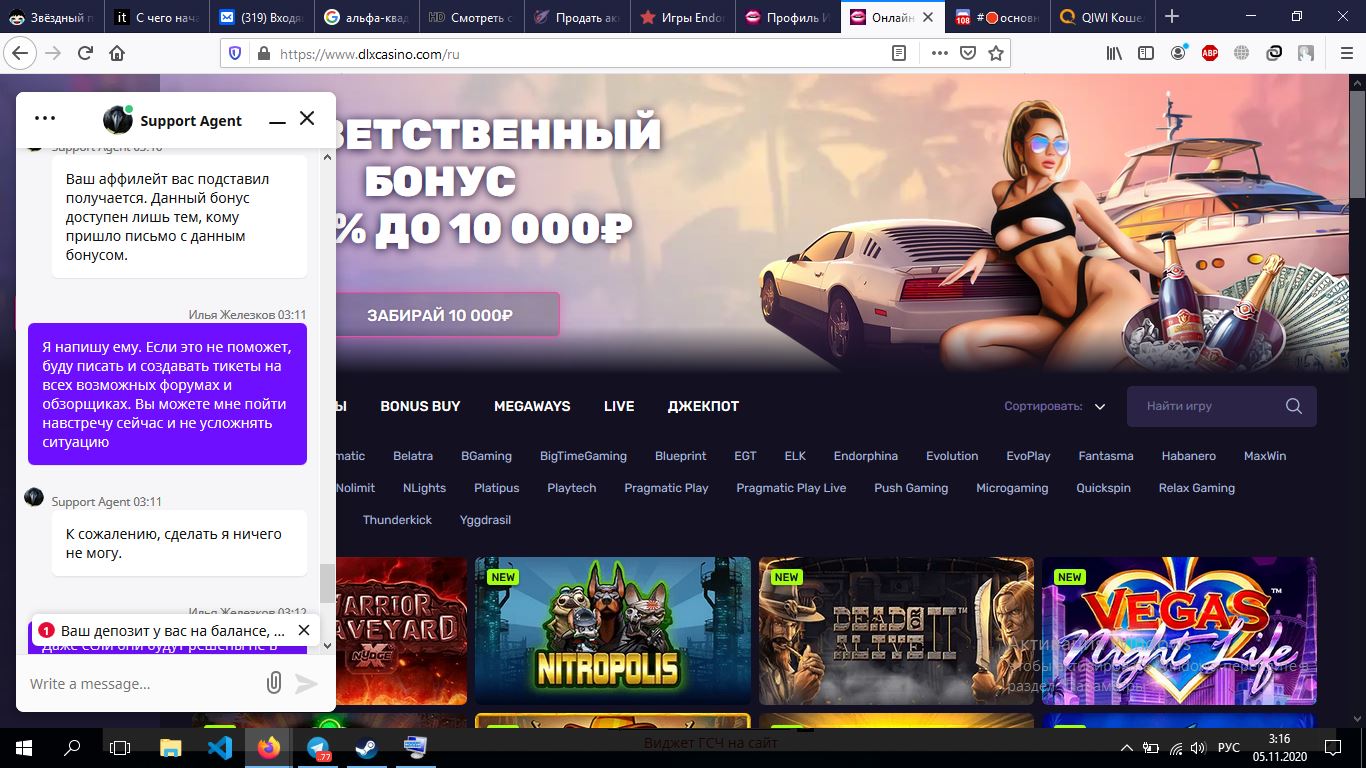
Task: Open page actions three-dot menu
Action: (939, 53)
